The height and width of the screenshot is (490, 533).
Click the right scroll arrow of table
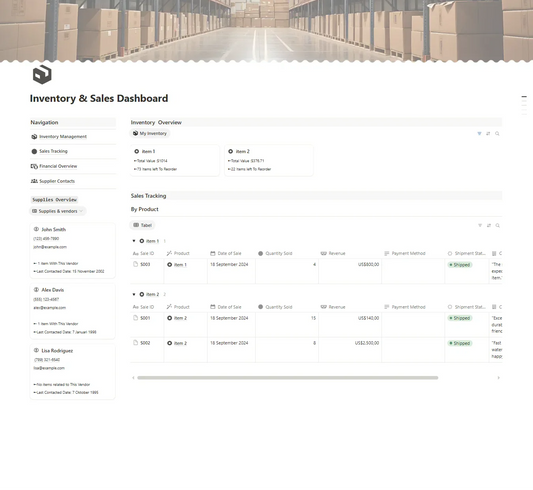click(498, 378)
